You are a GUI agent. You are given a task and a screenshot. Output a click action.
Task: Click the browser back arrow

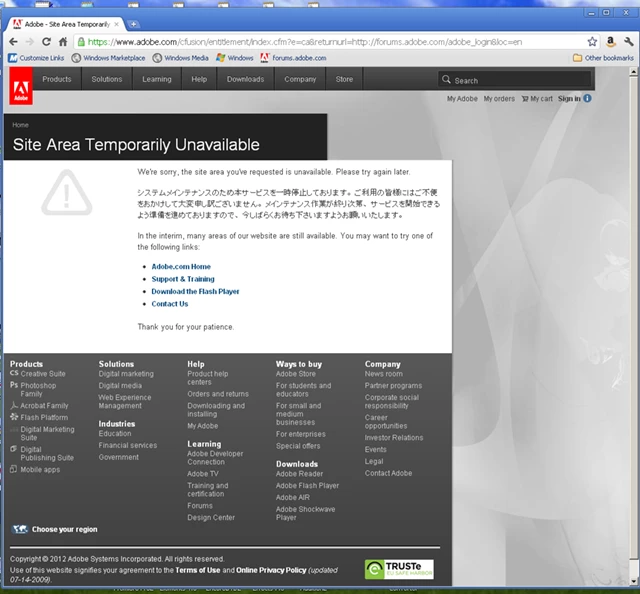13,42
